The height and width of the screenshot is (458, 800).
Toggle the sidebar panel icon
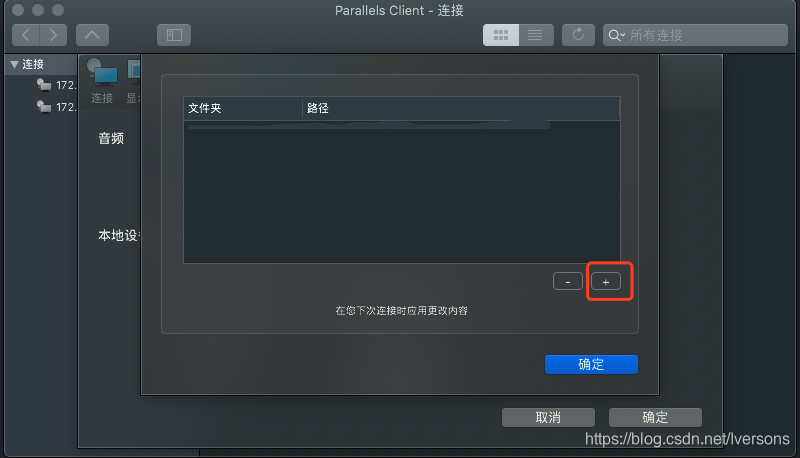[x=174, y=35]
